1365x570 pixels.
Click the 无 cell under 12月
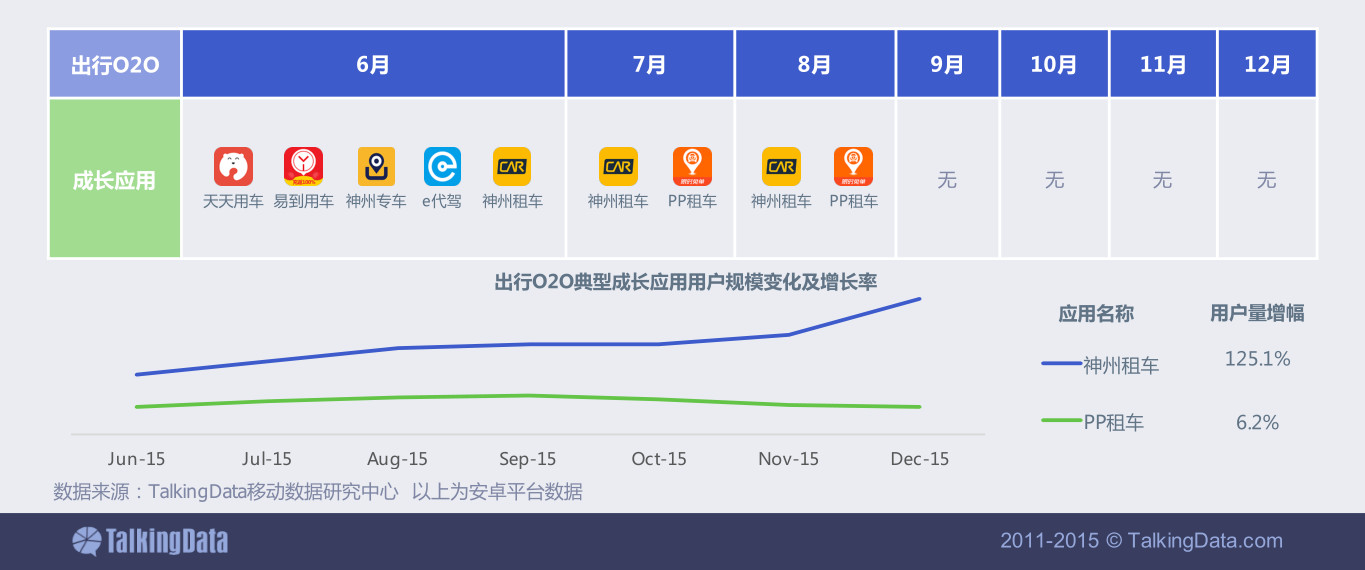(1267, 179)
